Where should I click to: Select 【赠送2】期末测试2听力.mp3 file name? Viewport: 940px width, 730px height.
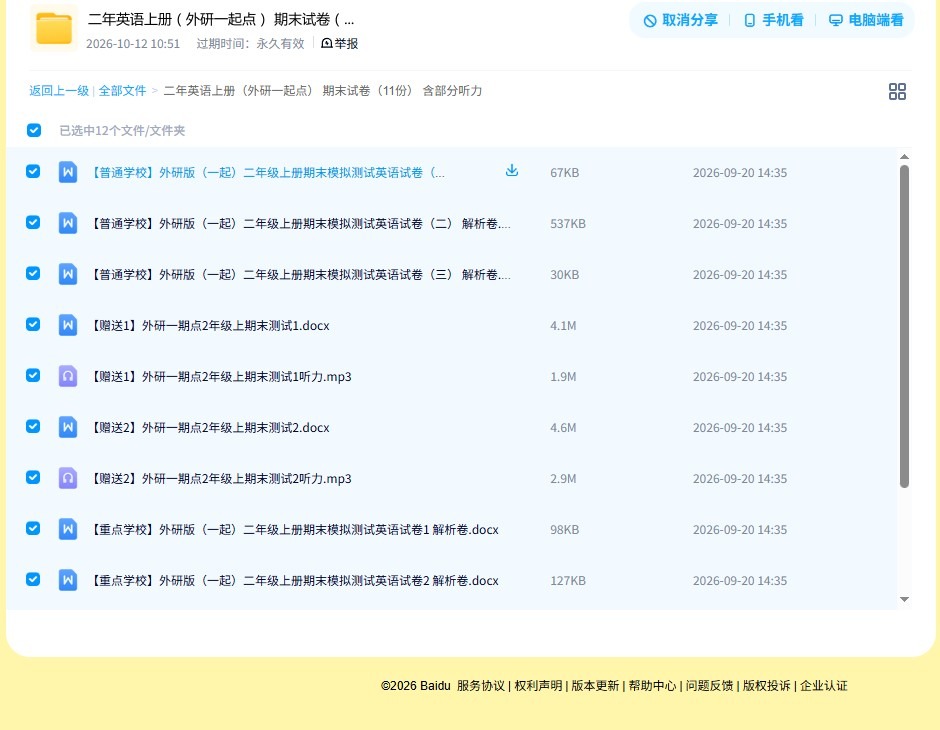tap(221, 478)
